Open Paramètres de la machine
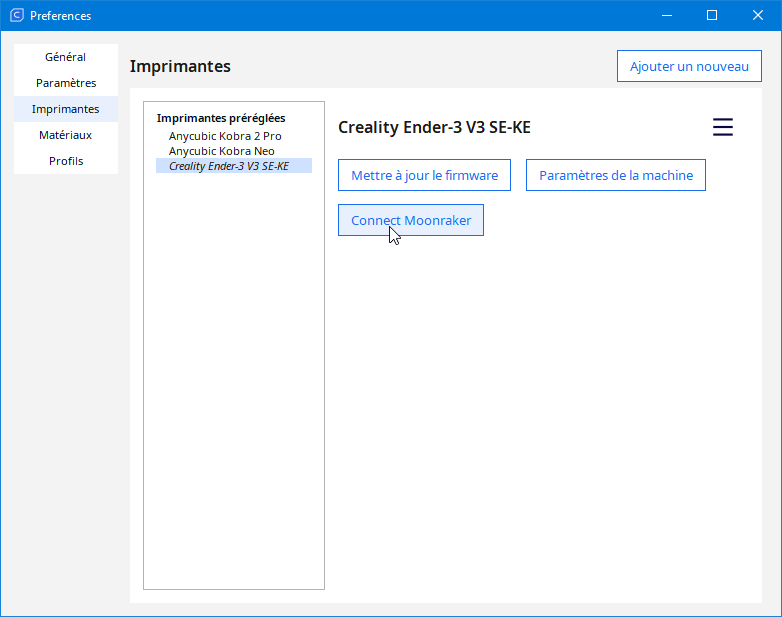The width and height of the screenshot is (782, 617). point(616,175)
